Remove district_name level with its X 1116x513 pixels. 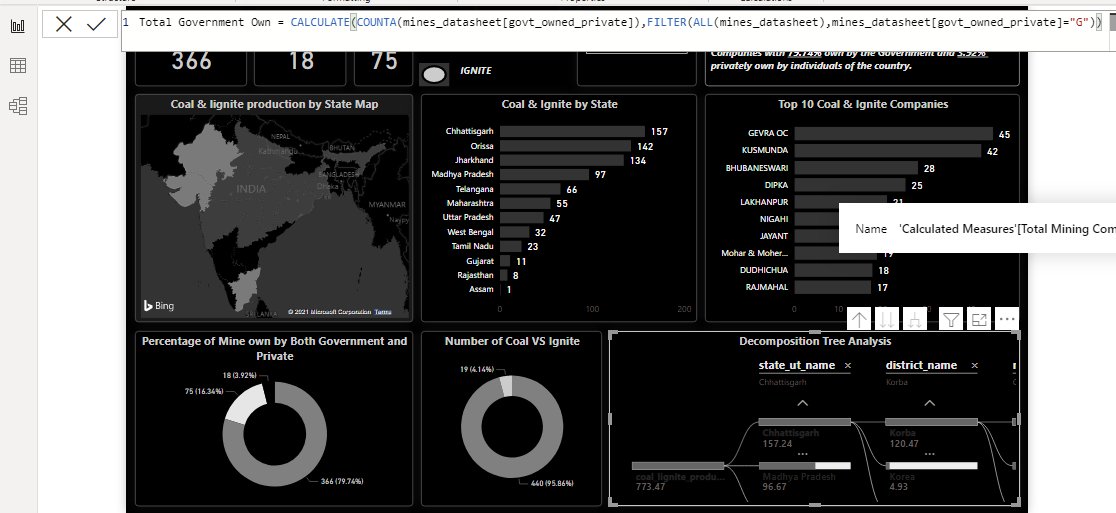974,366
